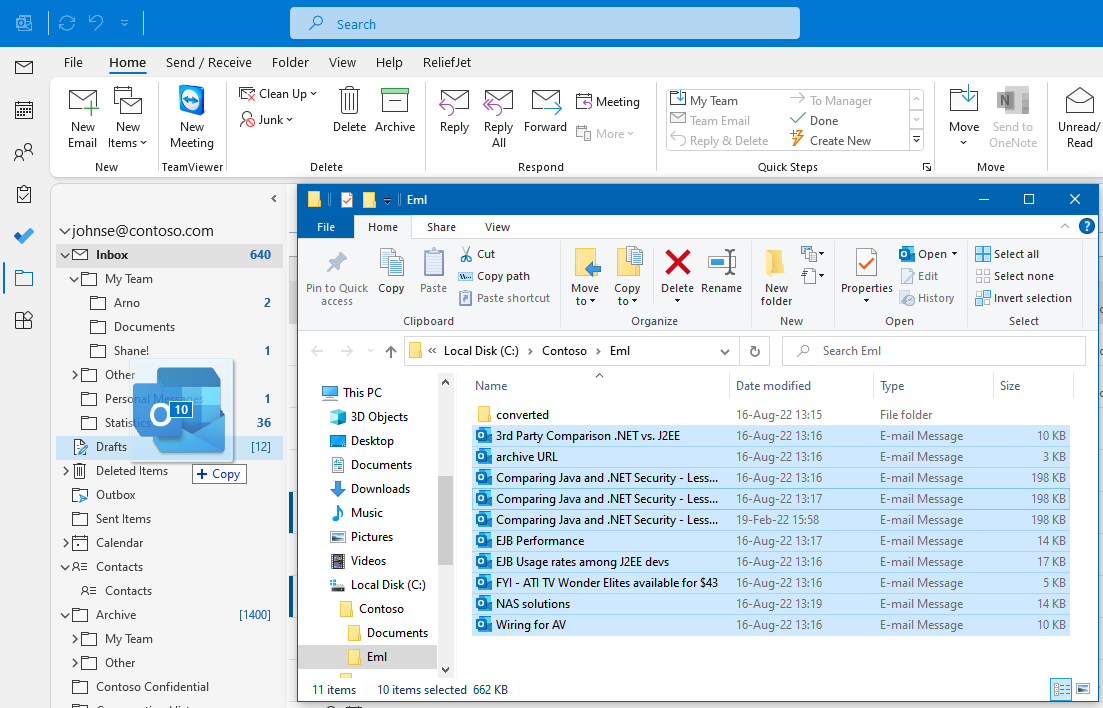Click the Meeting respond icon
Image resolution: width=1103 pixels, height=708 pixels.
click(x=608, y=101)
